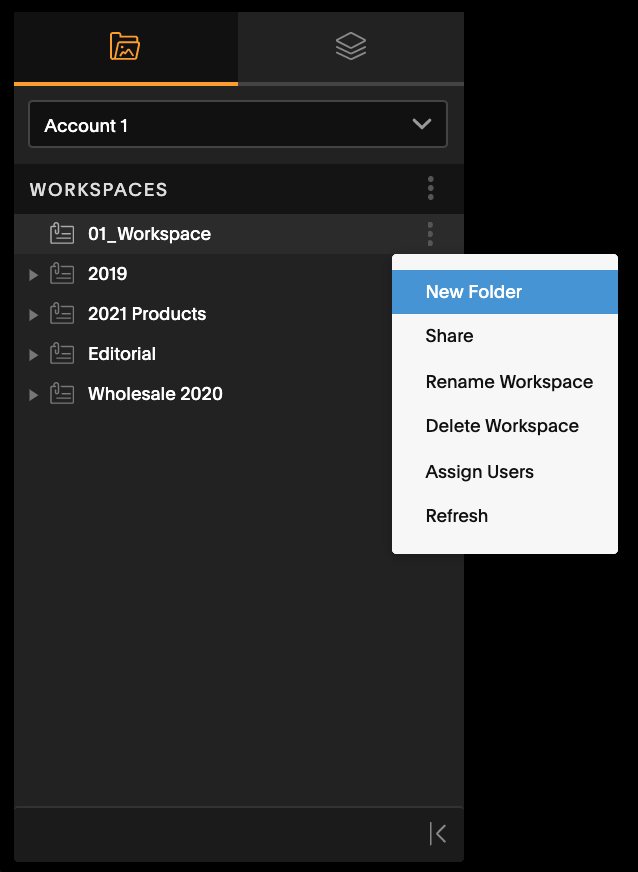Expand the 2019 workspace arrow
The width and height of the screenshot is (638, 872).
point(33,275)
